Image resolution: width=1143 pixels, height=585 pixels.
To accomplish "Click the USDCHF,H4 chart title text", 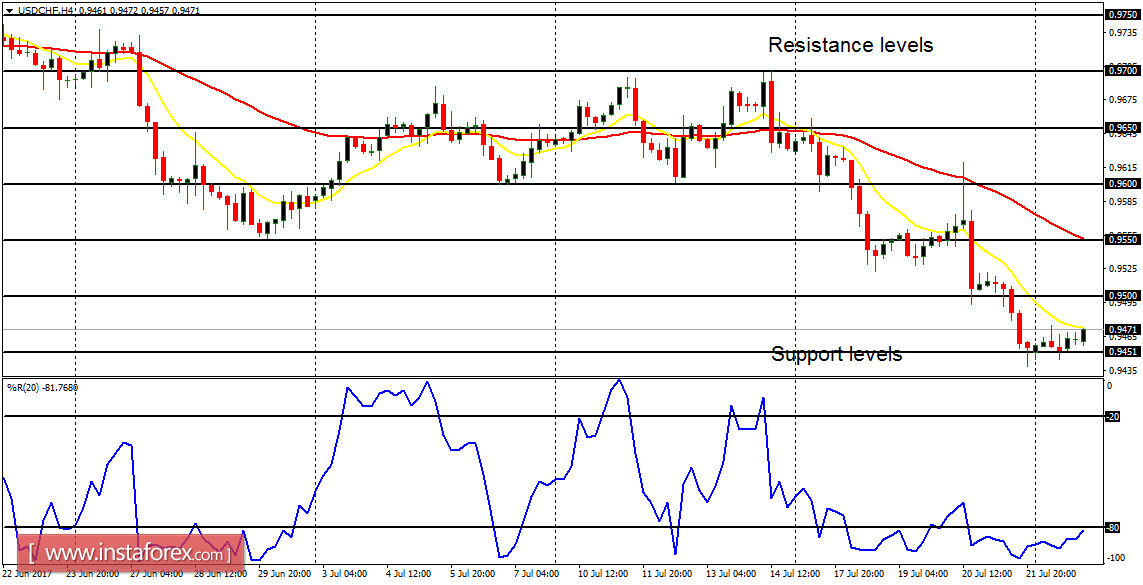I will (46, 10).
